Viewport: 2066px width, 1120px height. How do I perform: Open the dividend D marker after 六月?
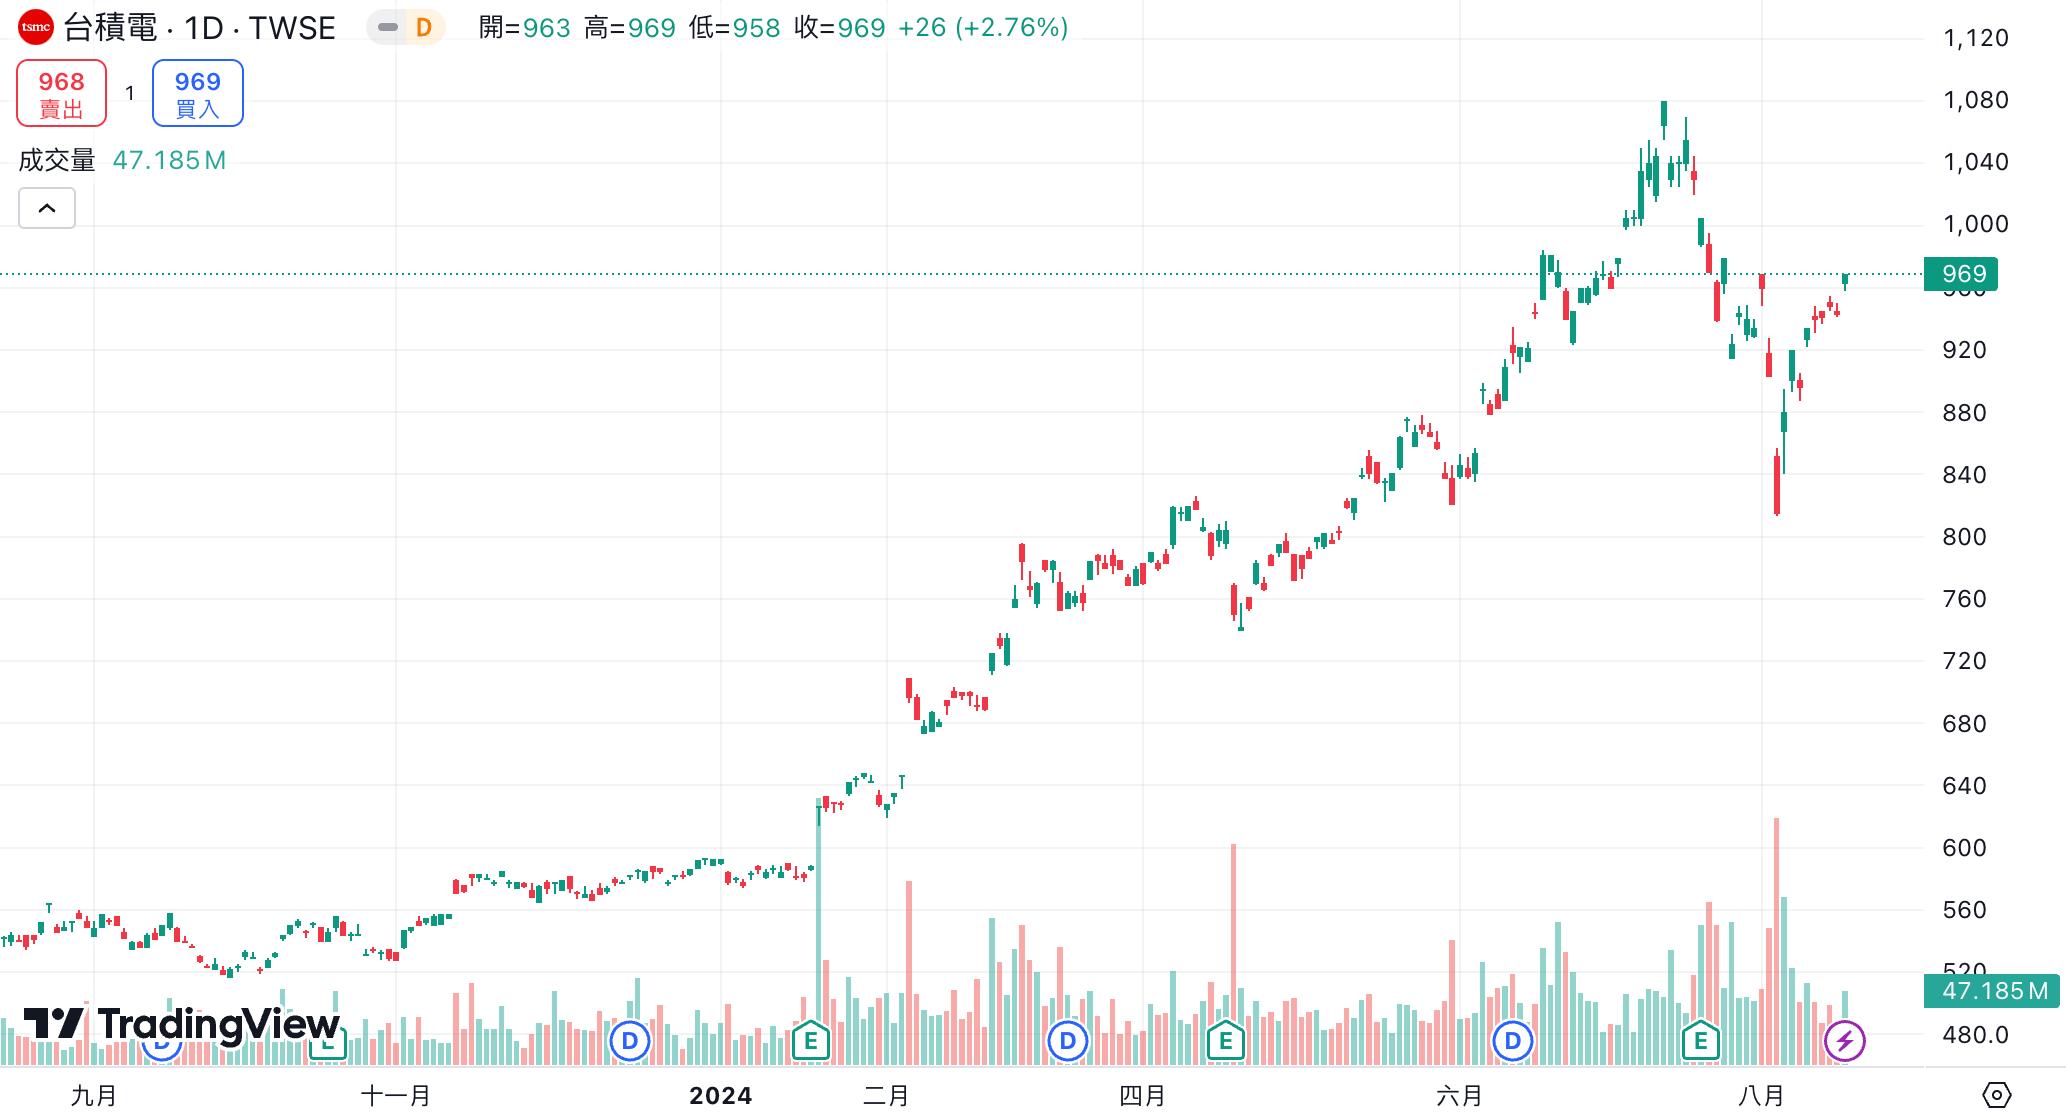(1513, 1041)
